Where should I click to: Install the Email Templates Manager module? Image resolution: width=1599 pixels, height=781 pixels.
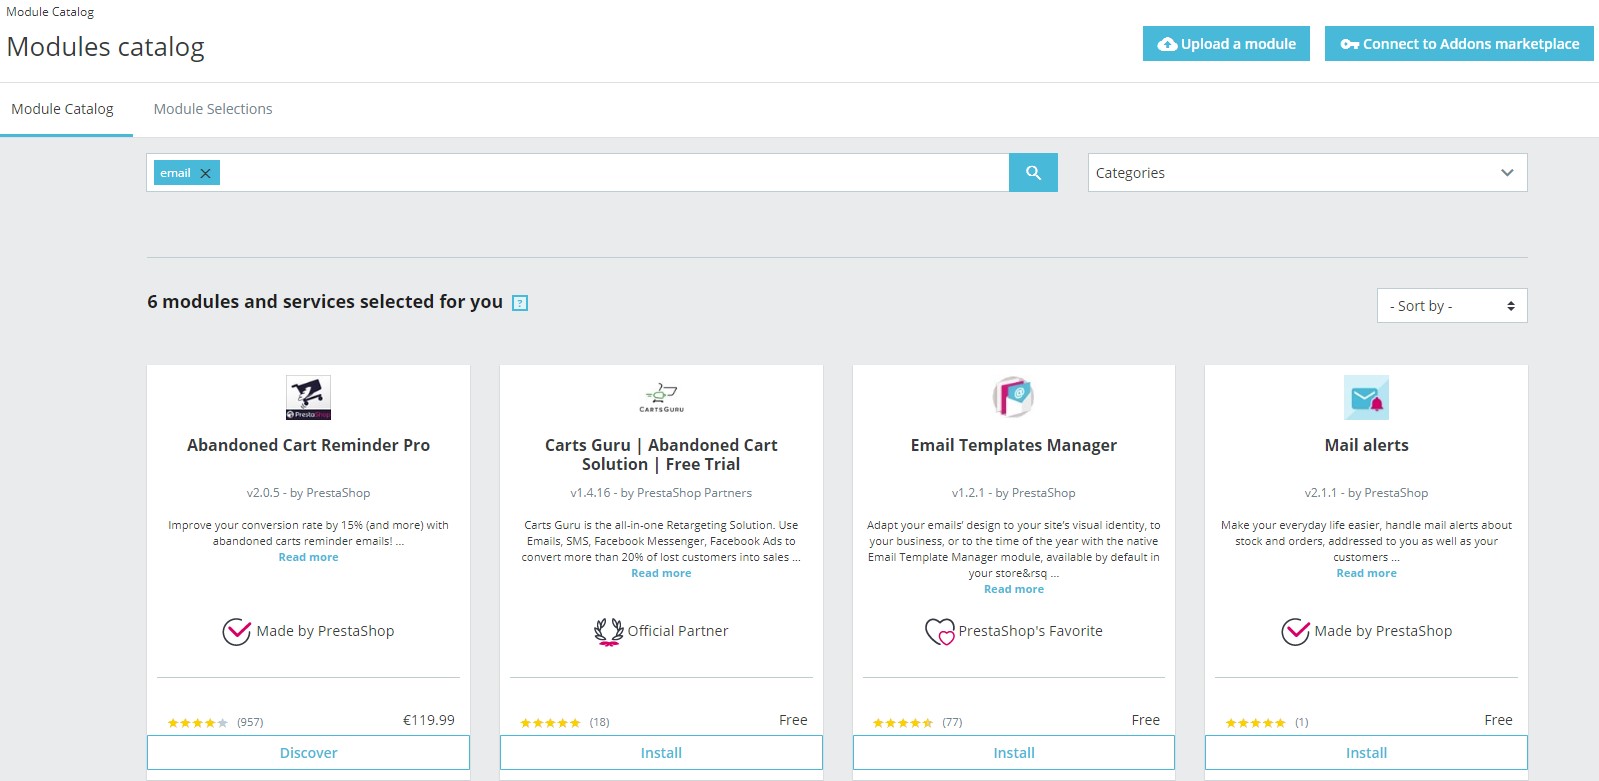[x=1014, y=753]
